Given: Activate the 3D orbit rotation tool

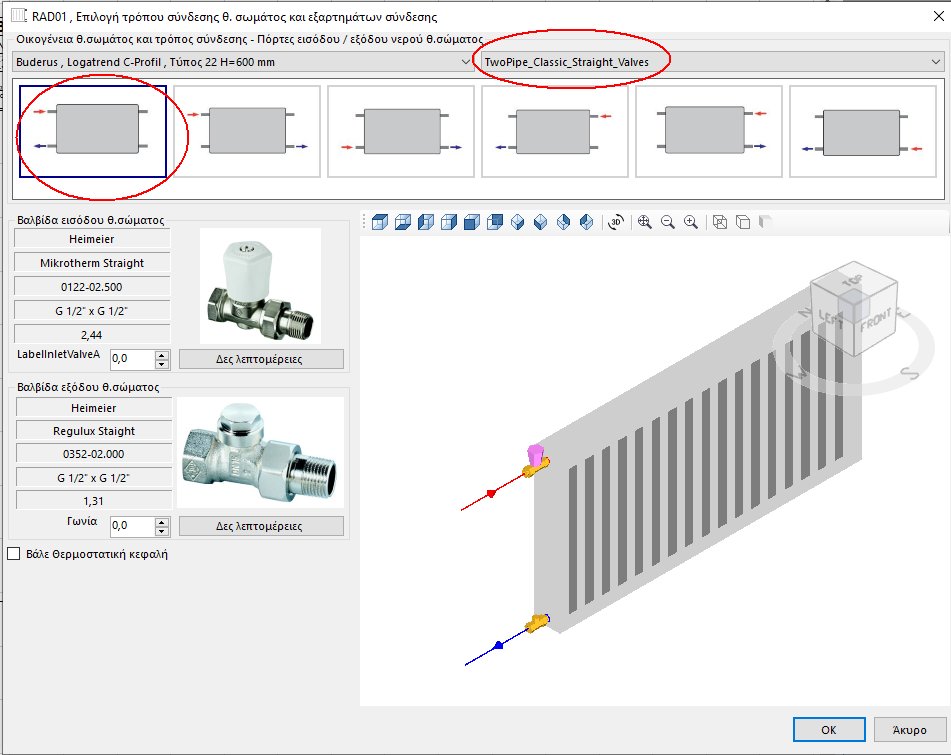Looking at the screenshot, I should coord(616,222).
